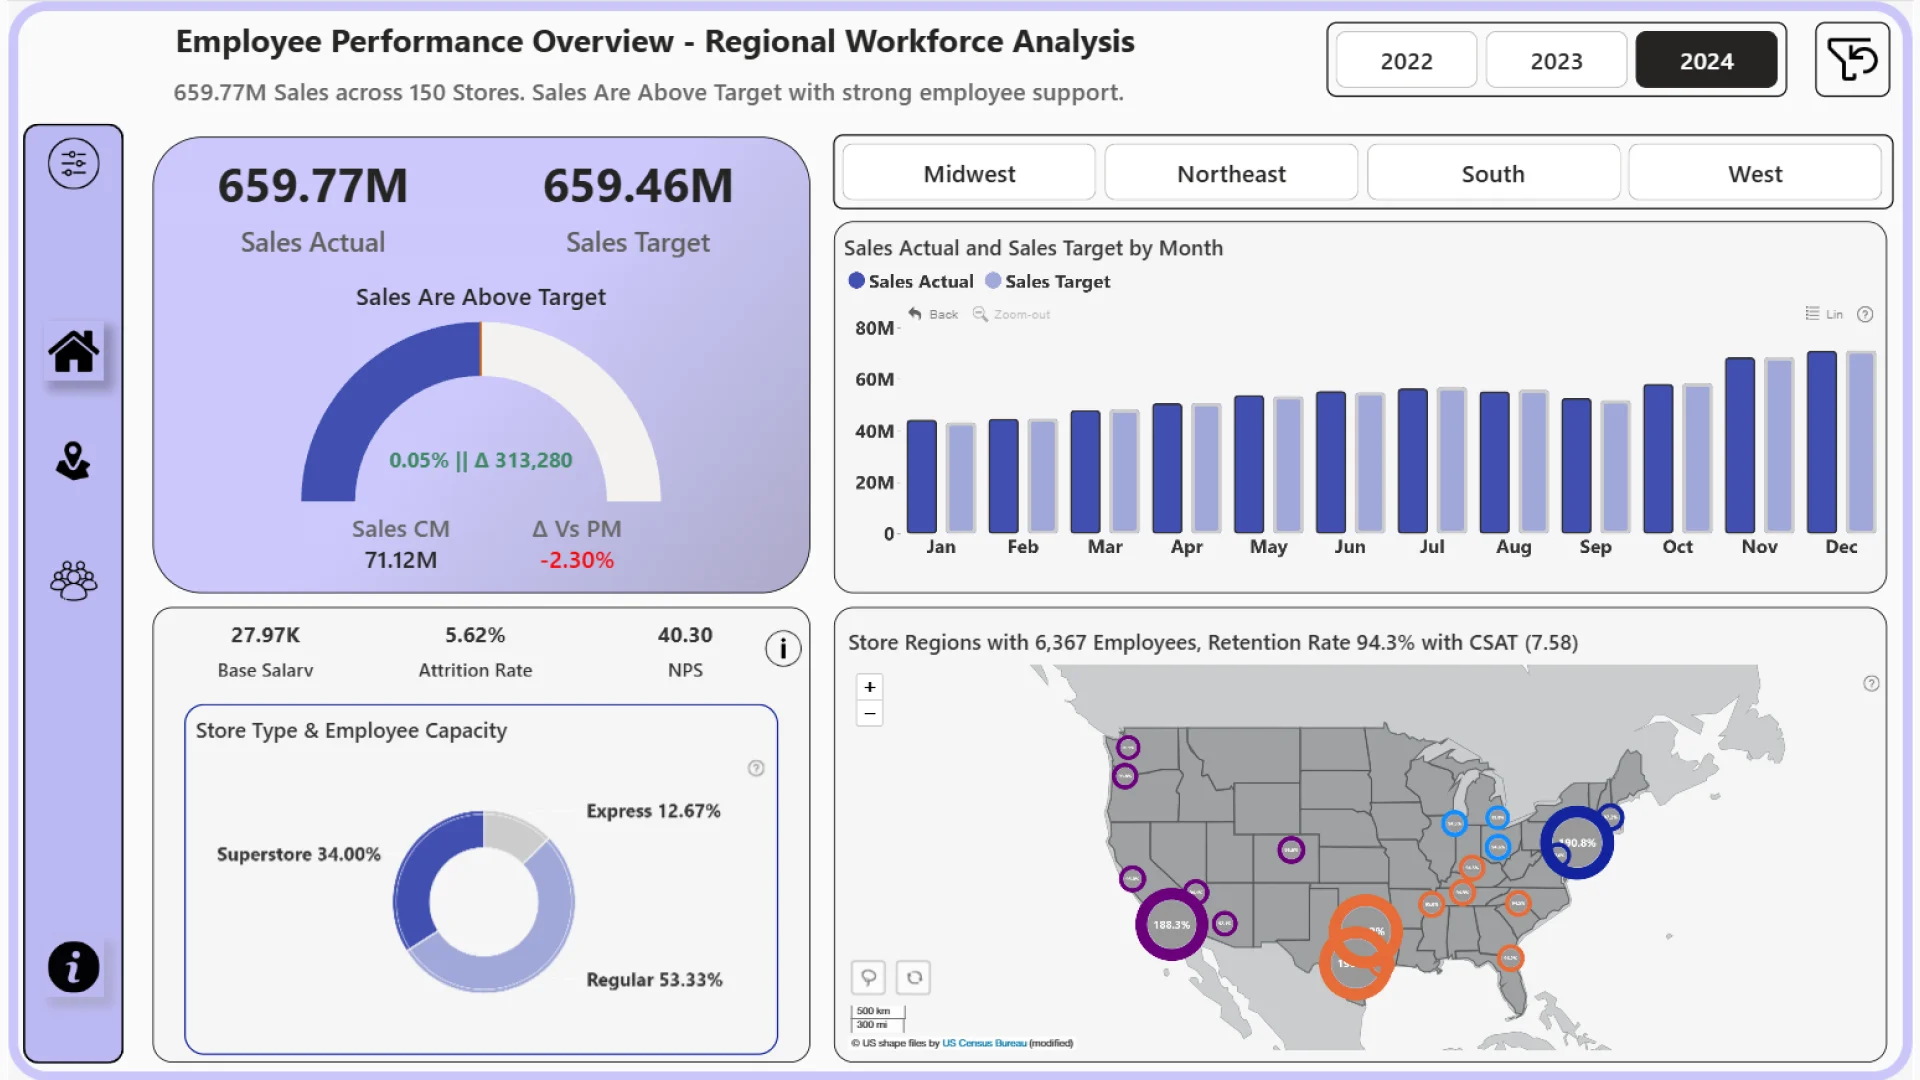Toggle the 2024 year filter
1920x1080 pixels.
[x=1706, y=61]
